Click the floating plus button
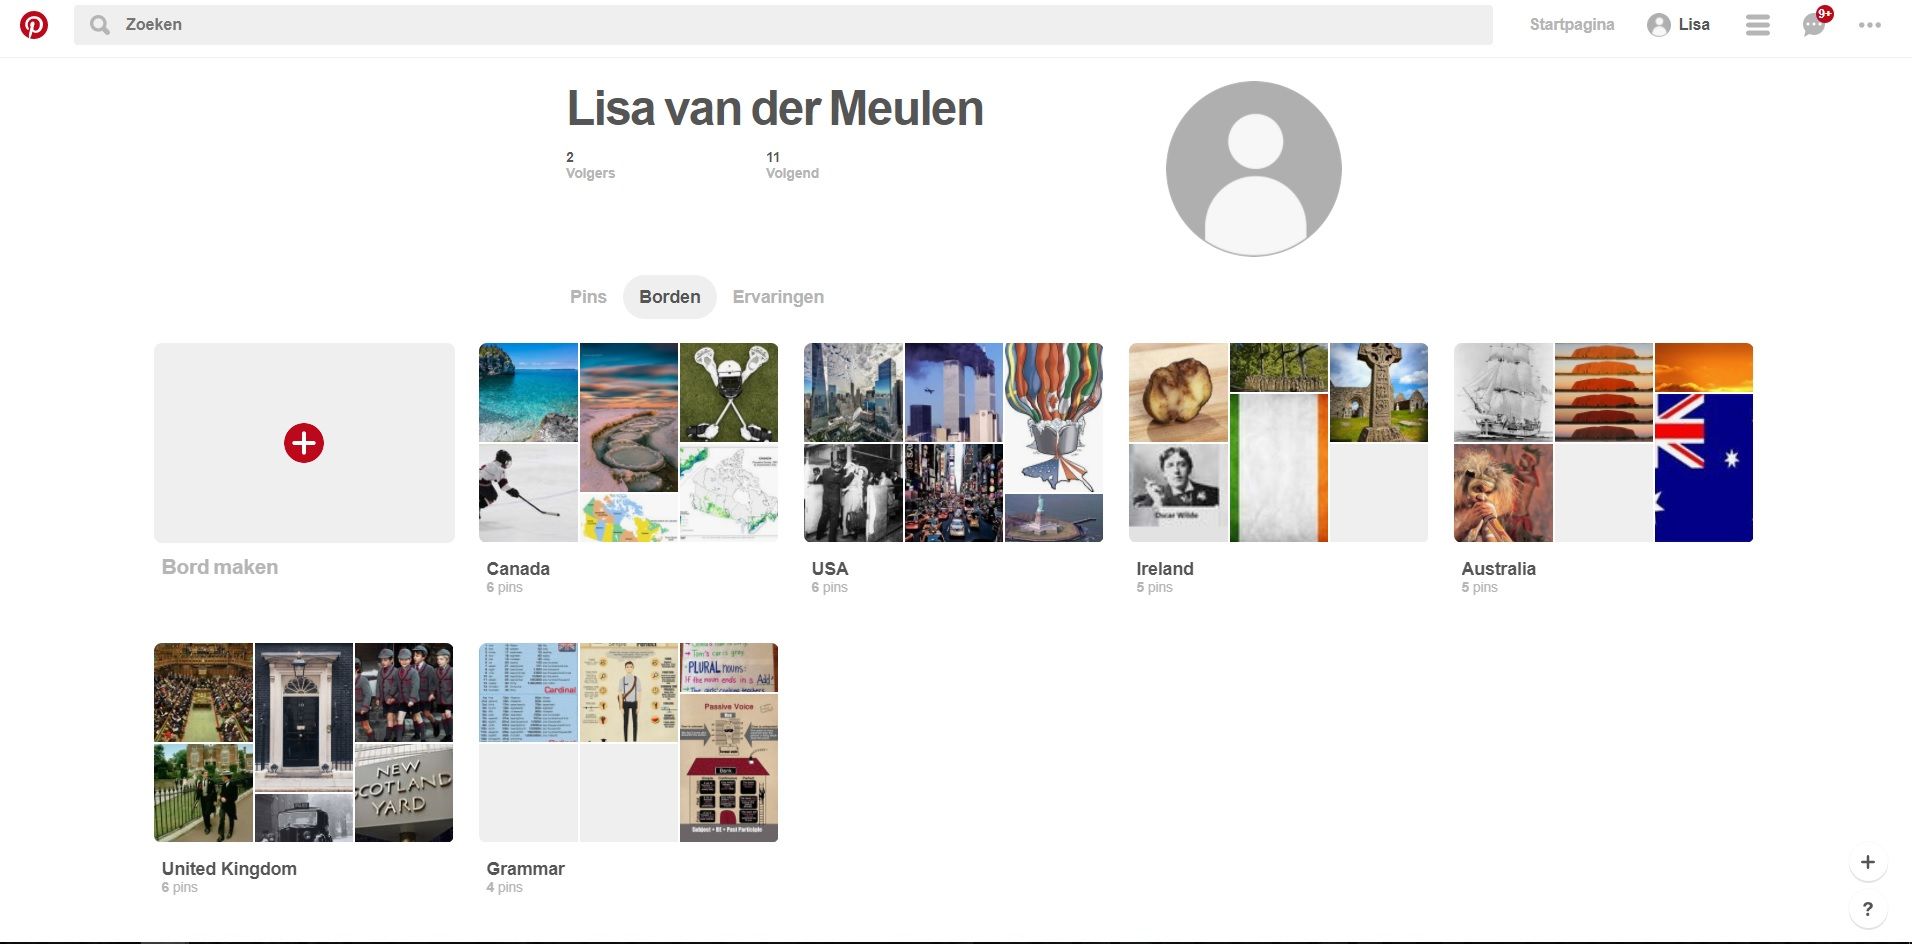This screenshot has height=944, width=1912. pyautogui.click(x=1867, y=862)
